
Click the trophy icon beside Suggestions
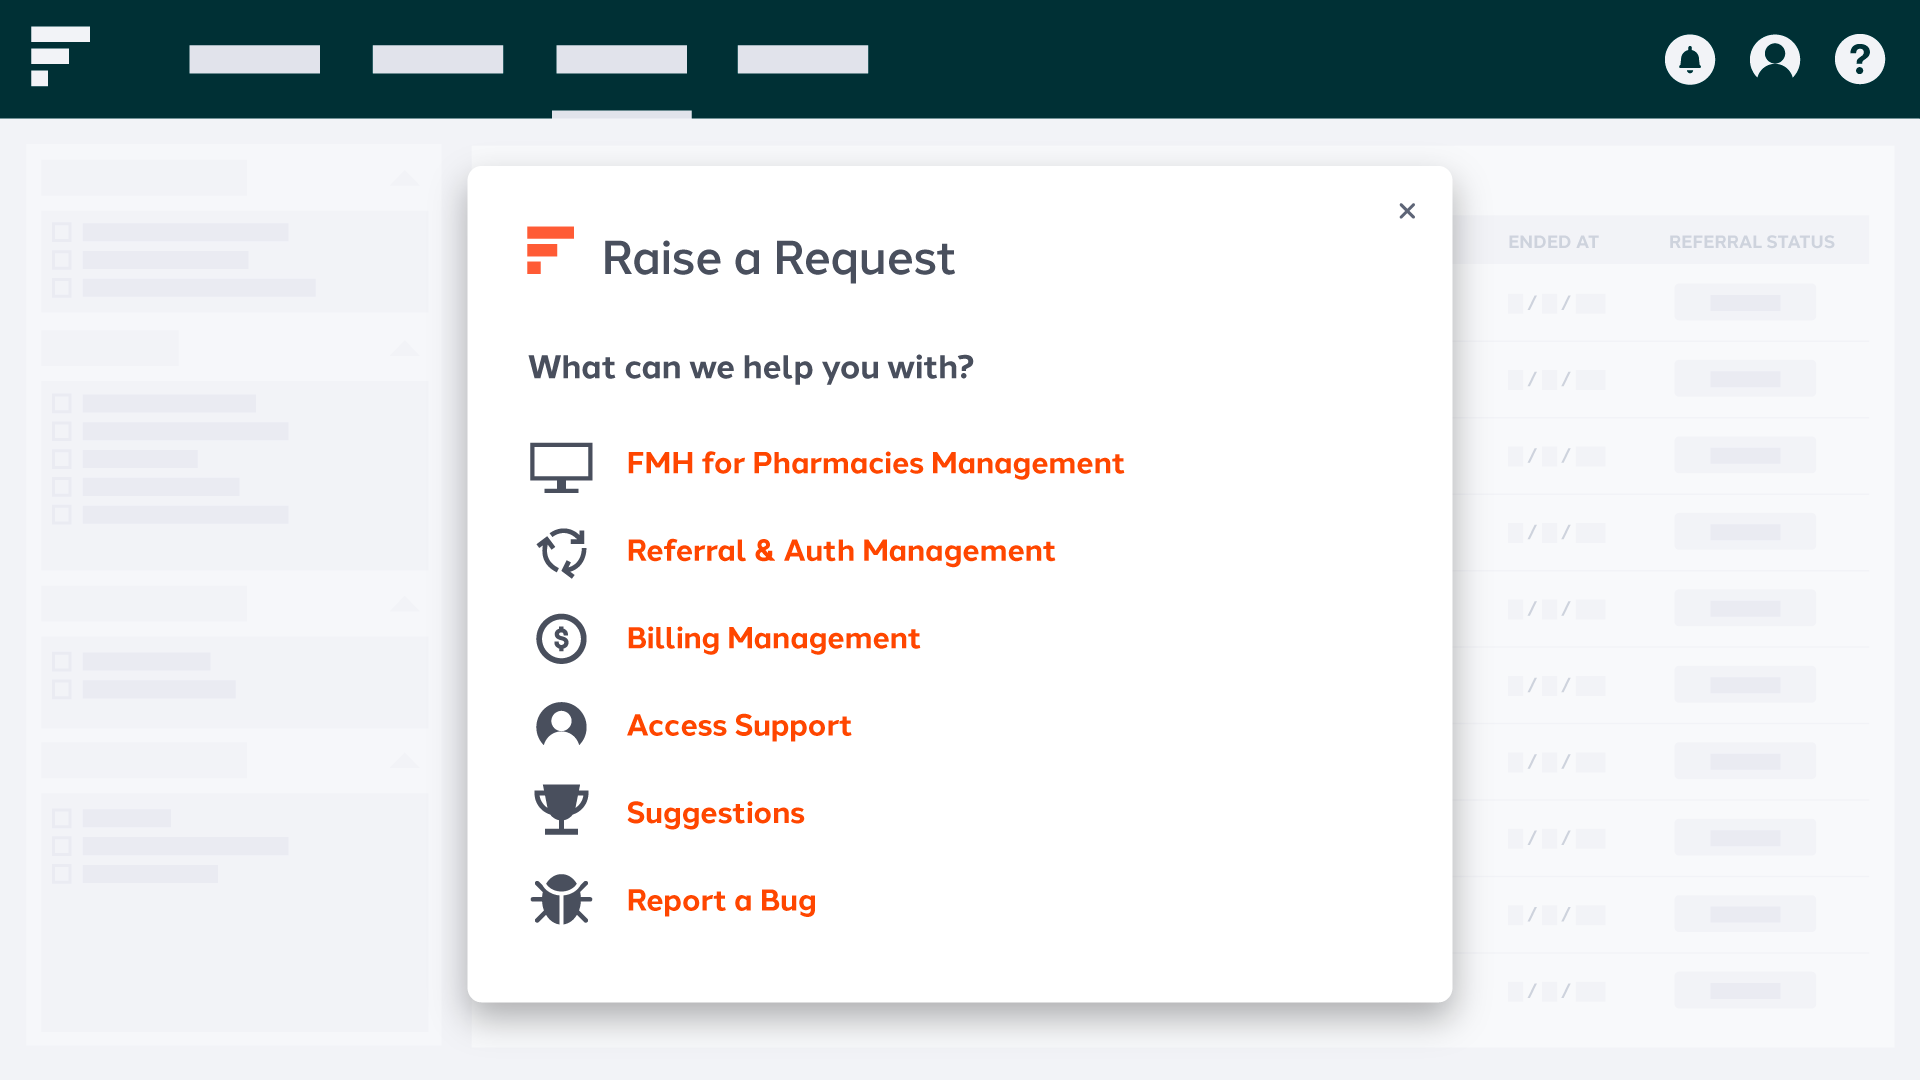point(561,809)
